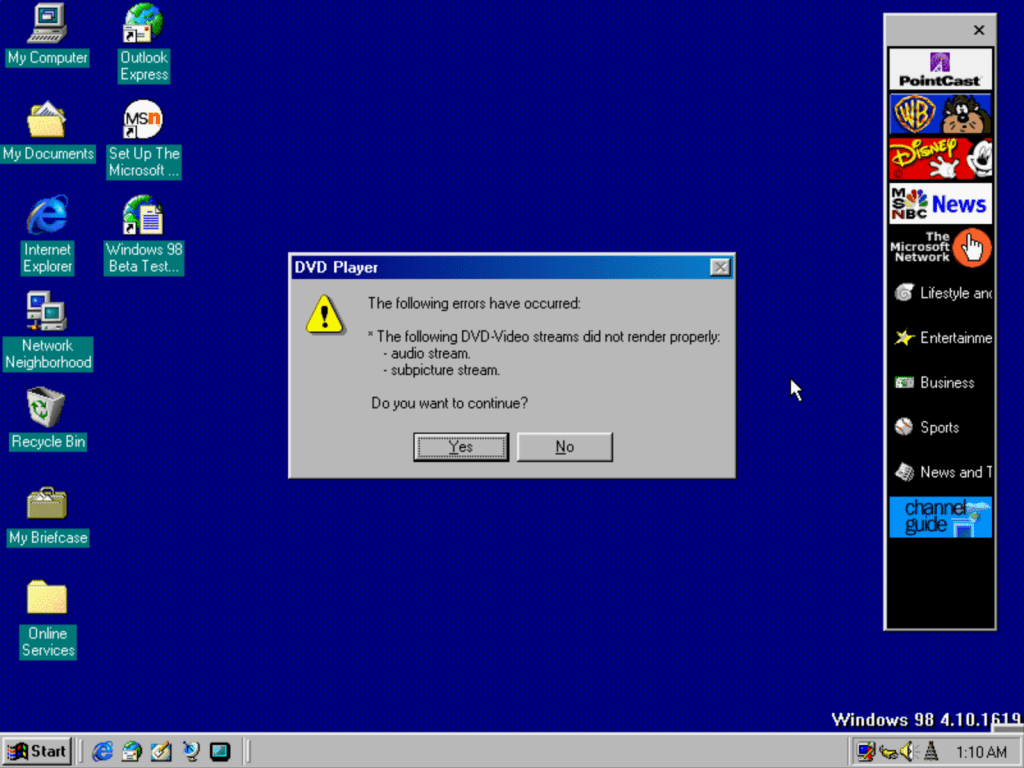Click the PointCast channel logo
The width and height of the screenshot is (1024, 768).
point(940,69)
